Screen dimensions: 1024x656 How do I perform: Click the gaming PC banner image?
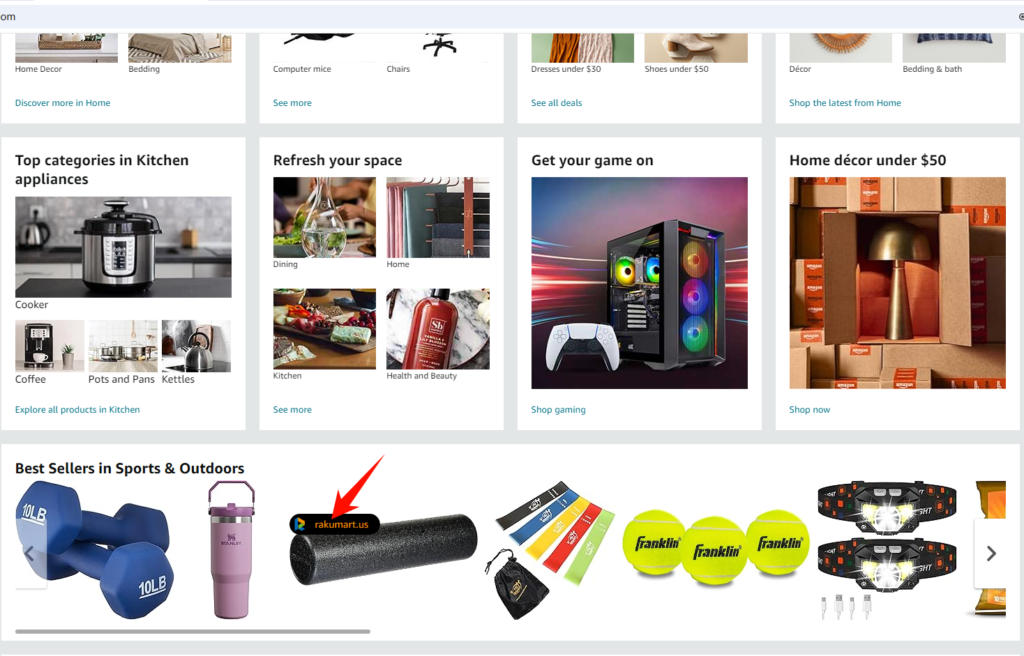coord(639,283)
